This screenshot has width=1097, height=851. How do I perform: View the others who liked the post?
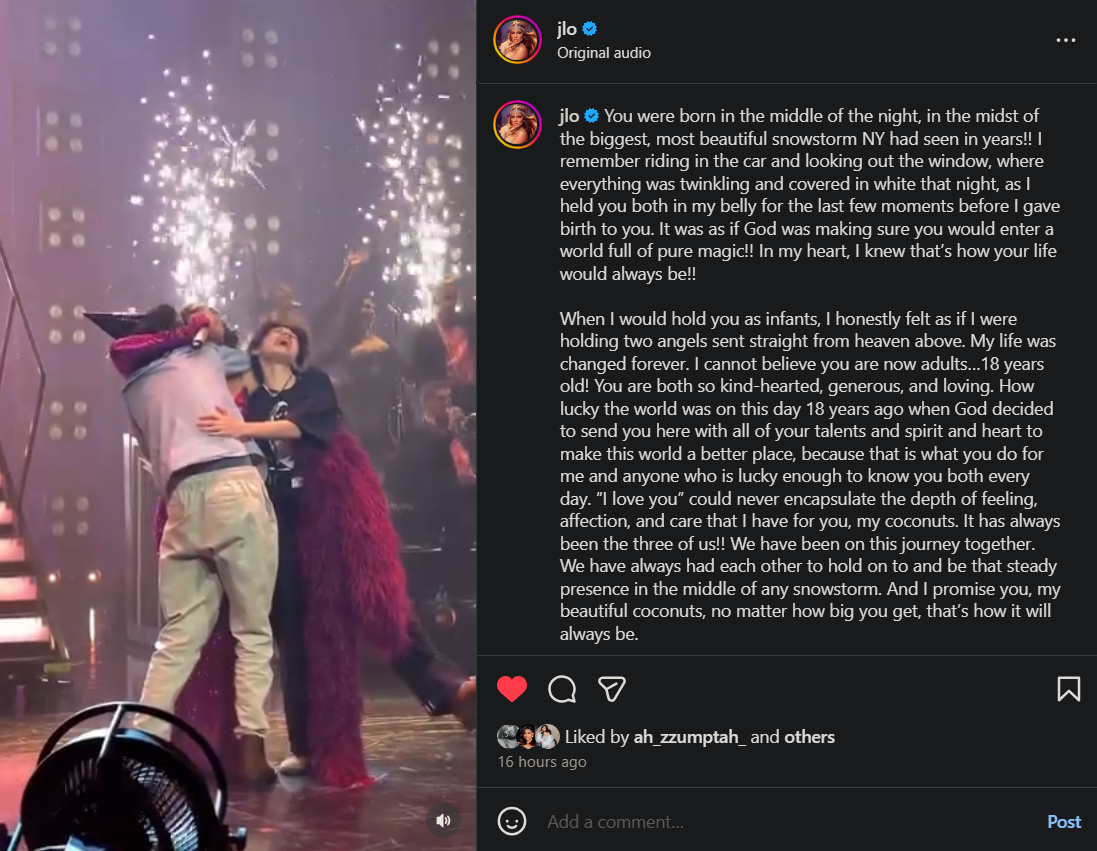[809, 737]
